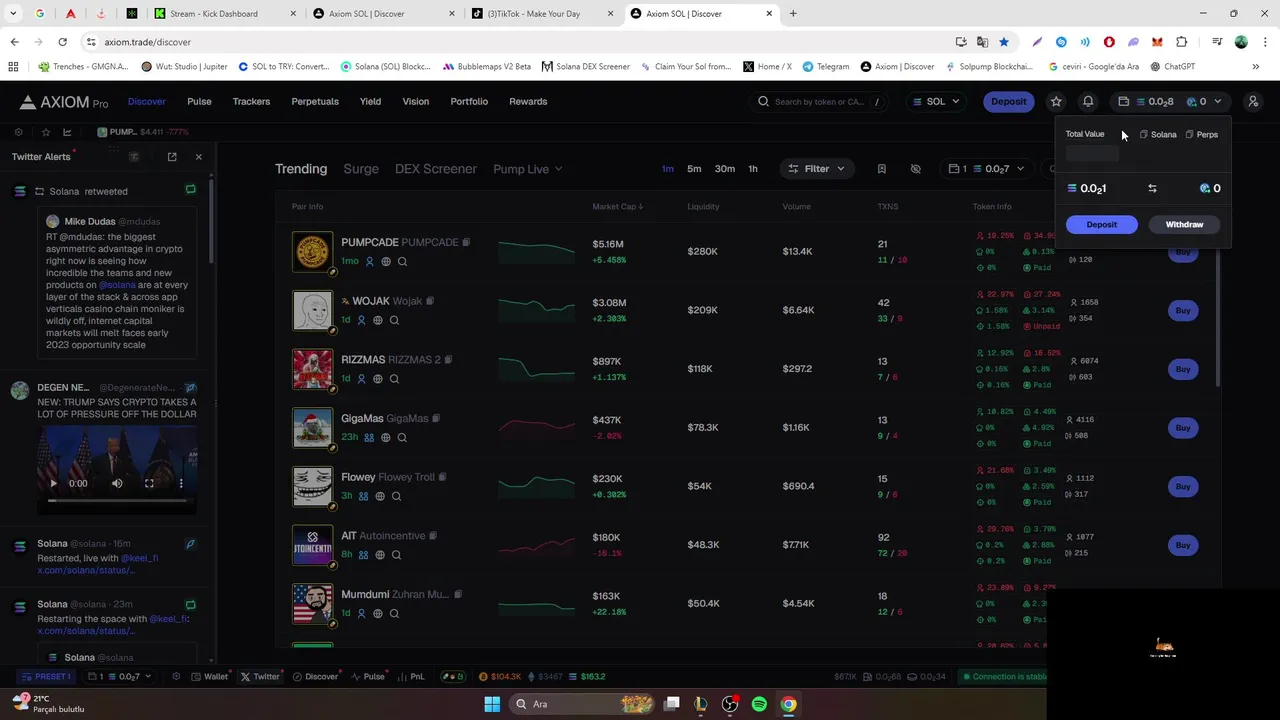Switch to the DEX Screener tab

[436, 169]
